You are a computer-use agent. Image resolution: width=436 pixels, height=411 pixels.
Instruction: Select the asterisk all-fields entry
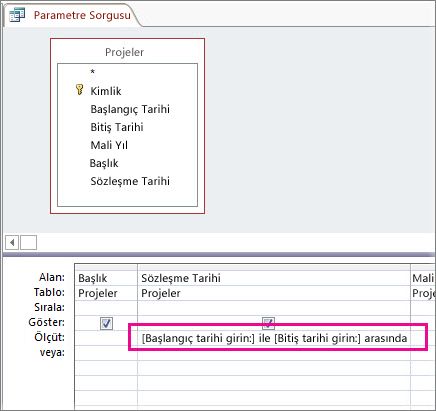(93, 72)
